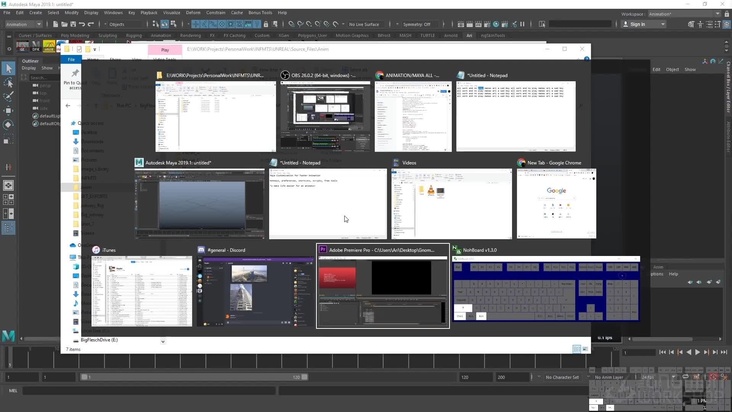
Task: Click the Google Chrome New Tab icon
Action: (x=521, y=162)
